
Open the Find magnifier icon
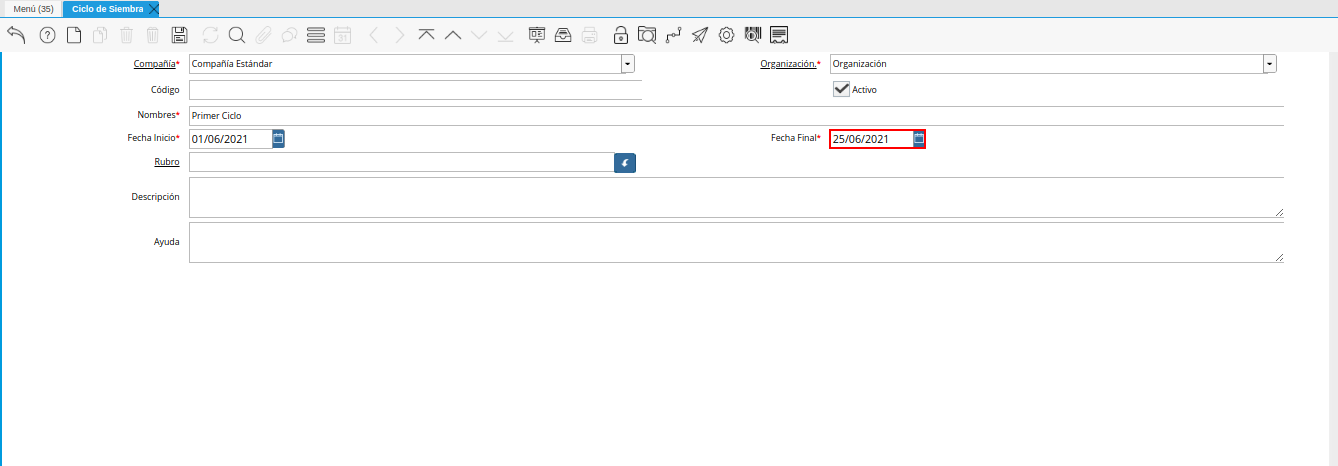pos(237,35)
